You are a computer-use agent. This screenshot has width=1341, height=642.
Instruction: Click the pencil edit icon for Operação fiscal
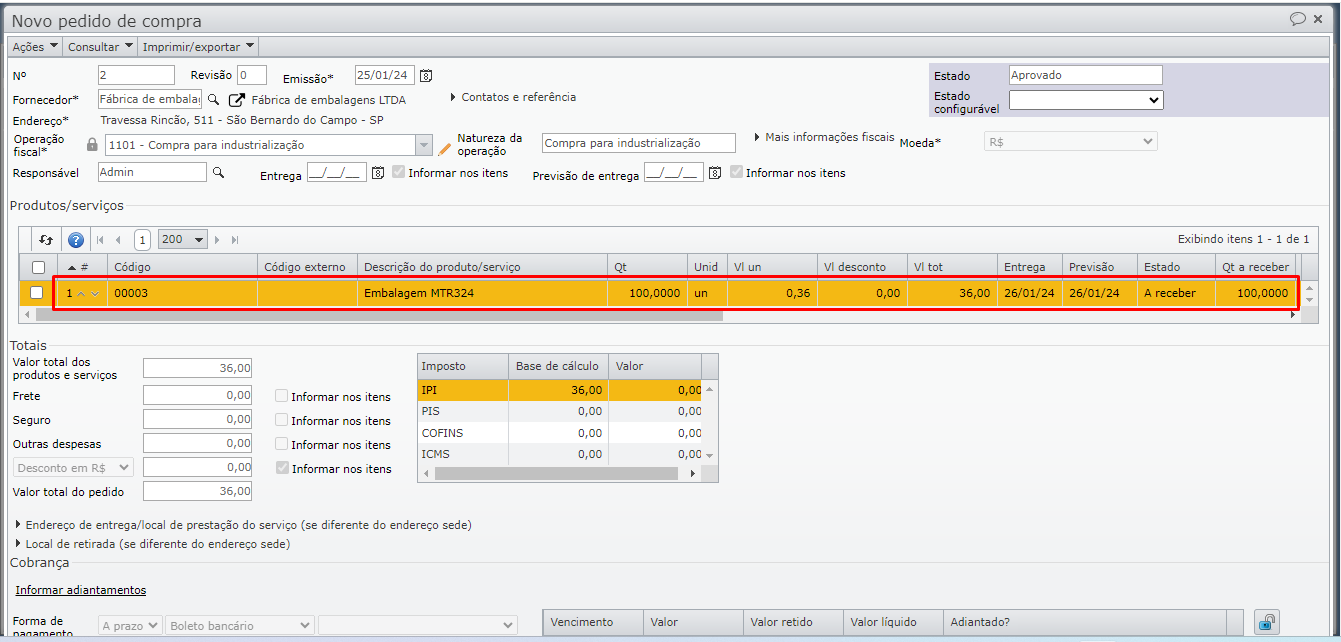click(445, 148)
